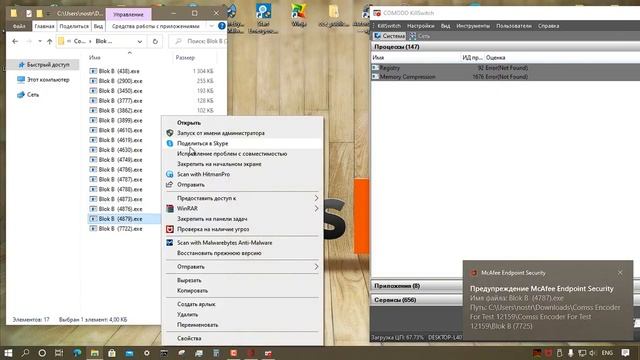Click the This PC icon in sidebar
Image resolution: width=640 pixels, height=360 pixels.
pos(21,80)
